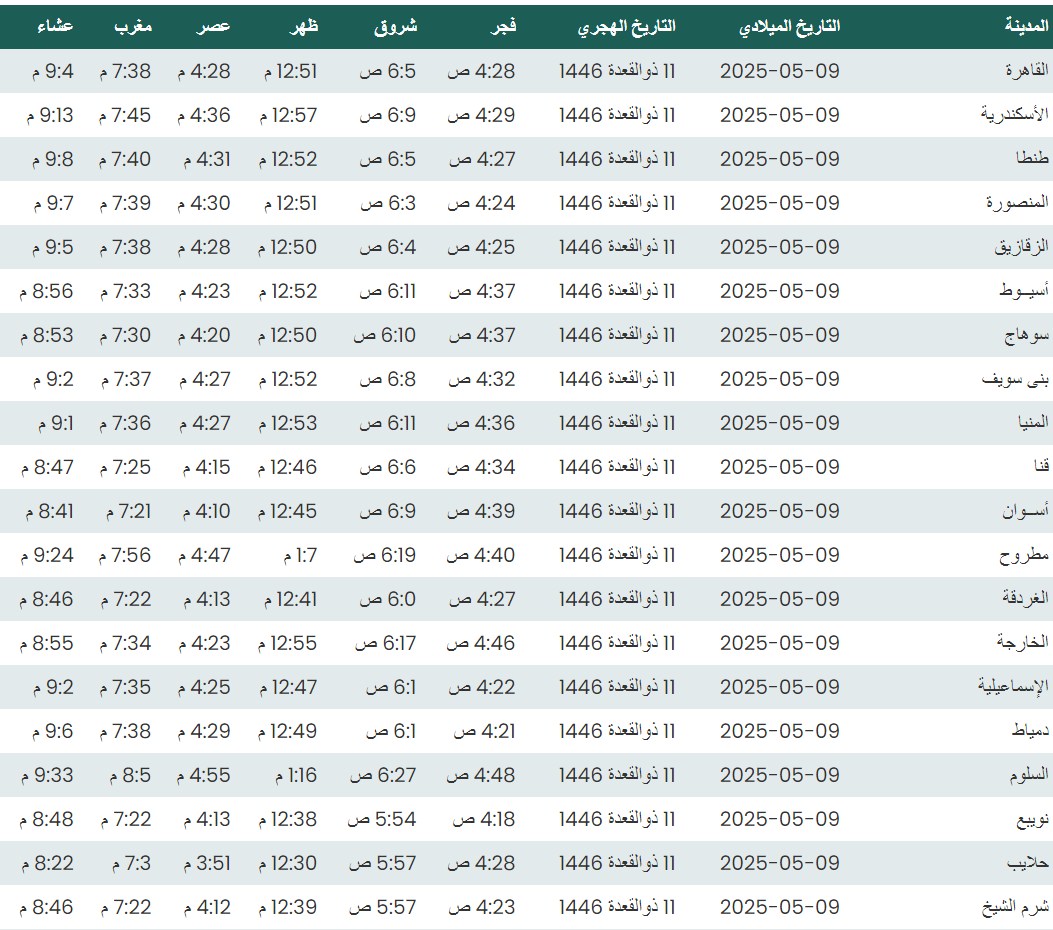Select the الأسكندرية city row label
Image resolution: width=1053 pixels, height=930 pixels.
[1014, 115]
